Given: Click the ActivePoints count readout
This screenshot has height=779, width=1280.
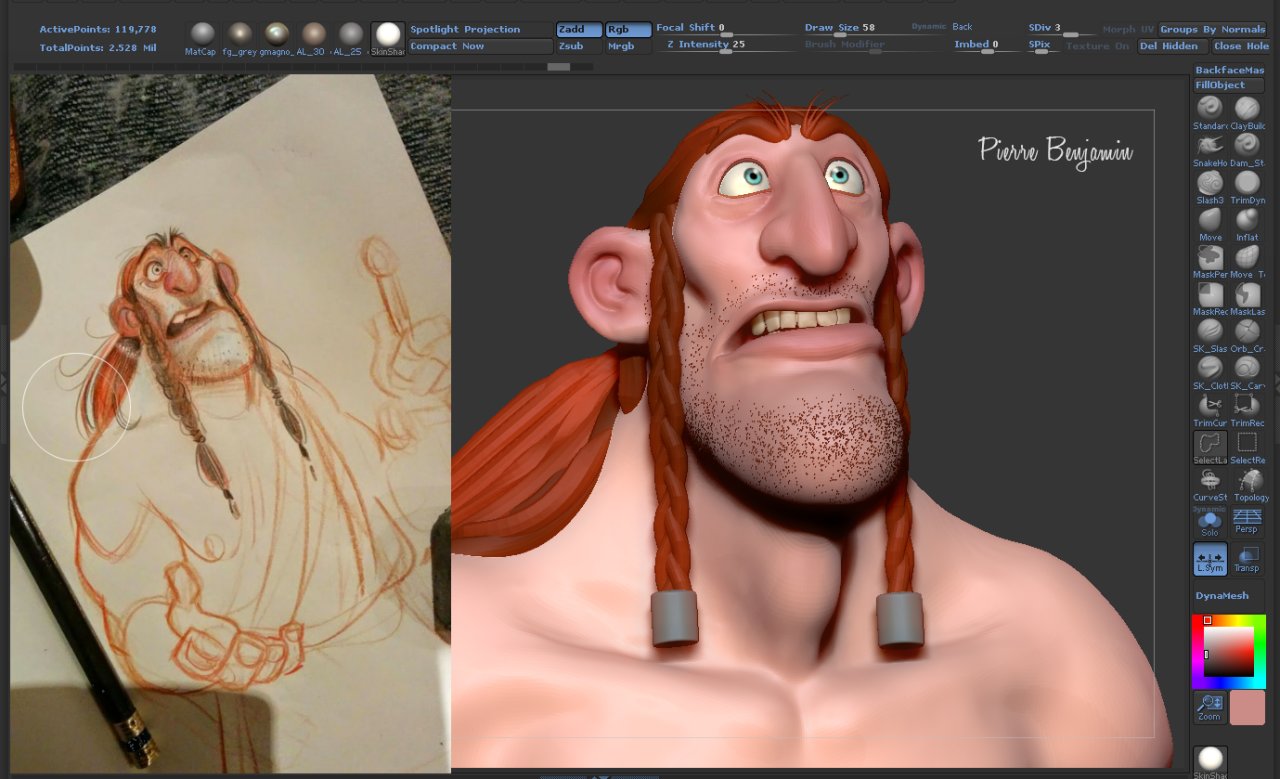Looking at the screenshot, I should [97, 30].
